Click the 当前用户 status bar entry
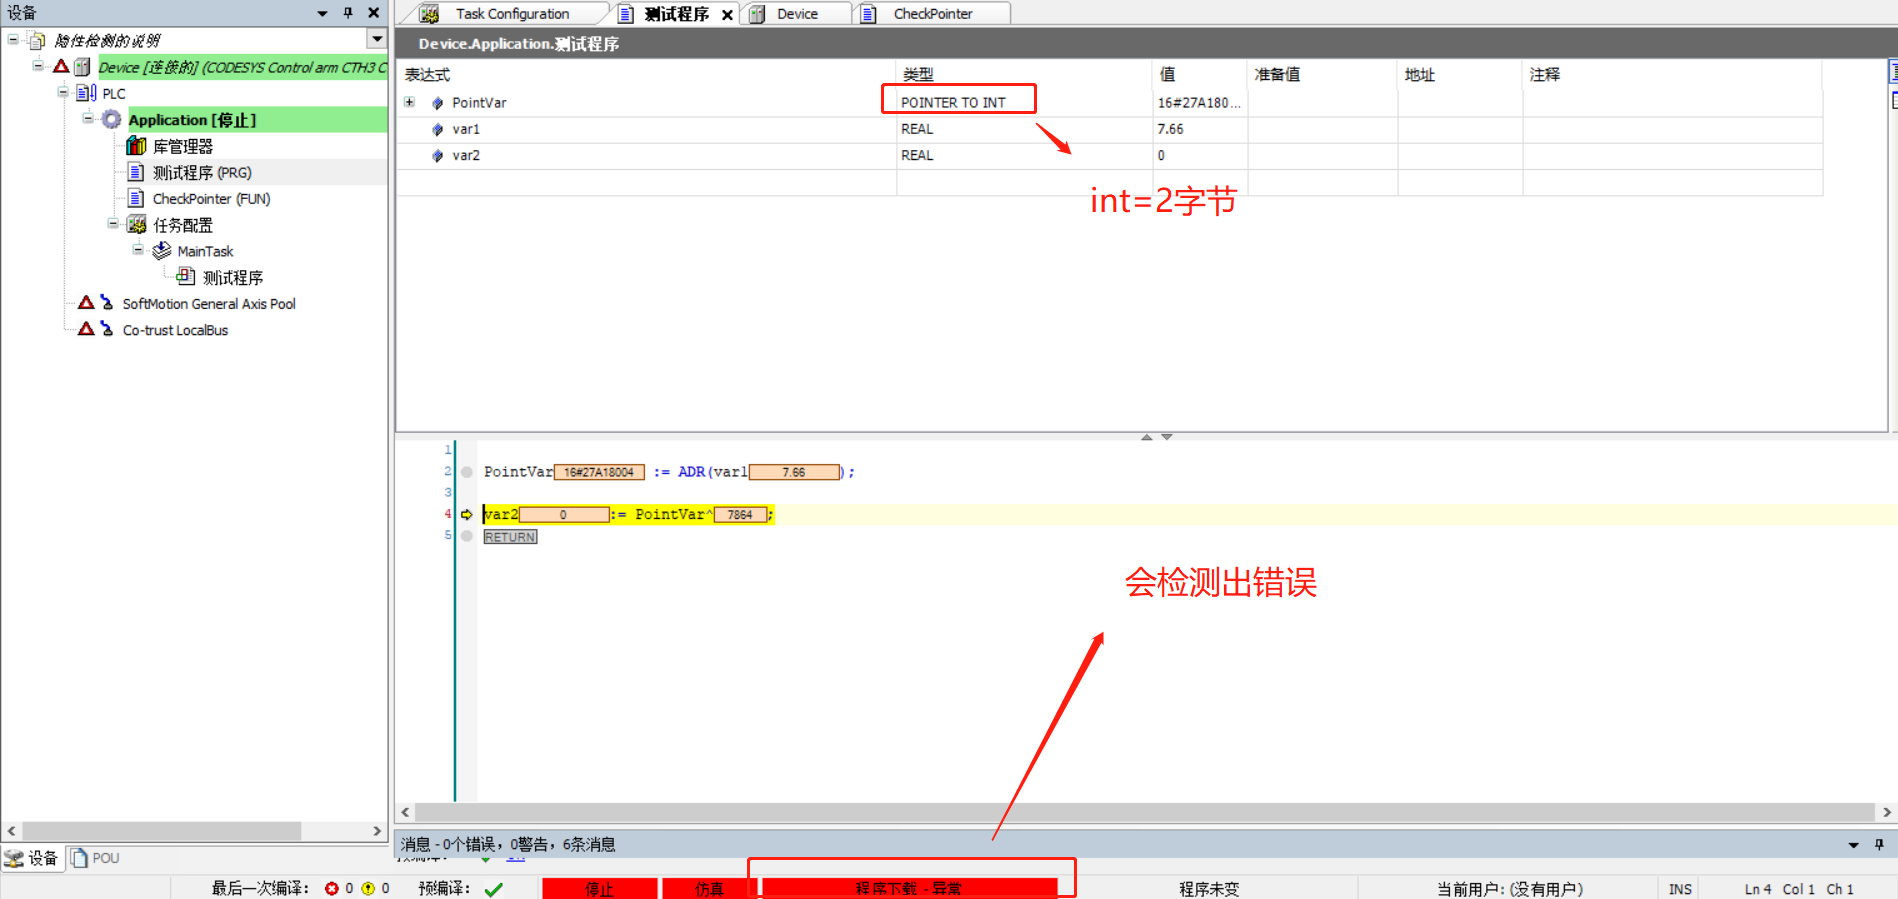Screen dimensions: 1898x899 1509,888
